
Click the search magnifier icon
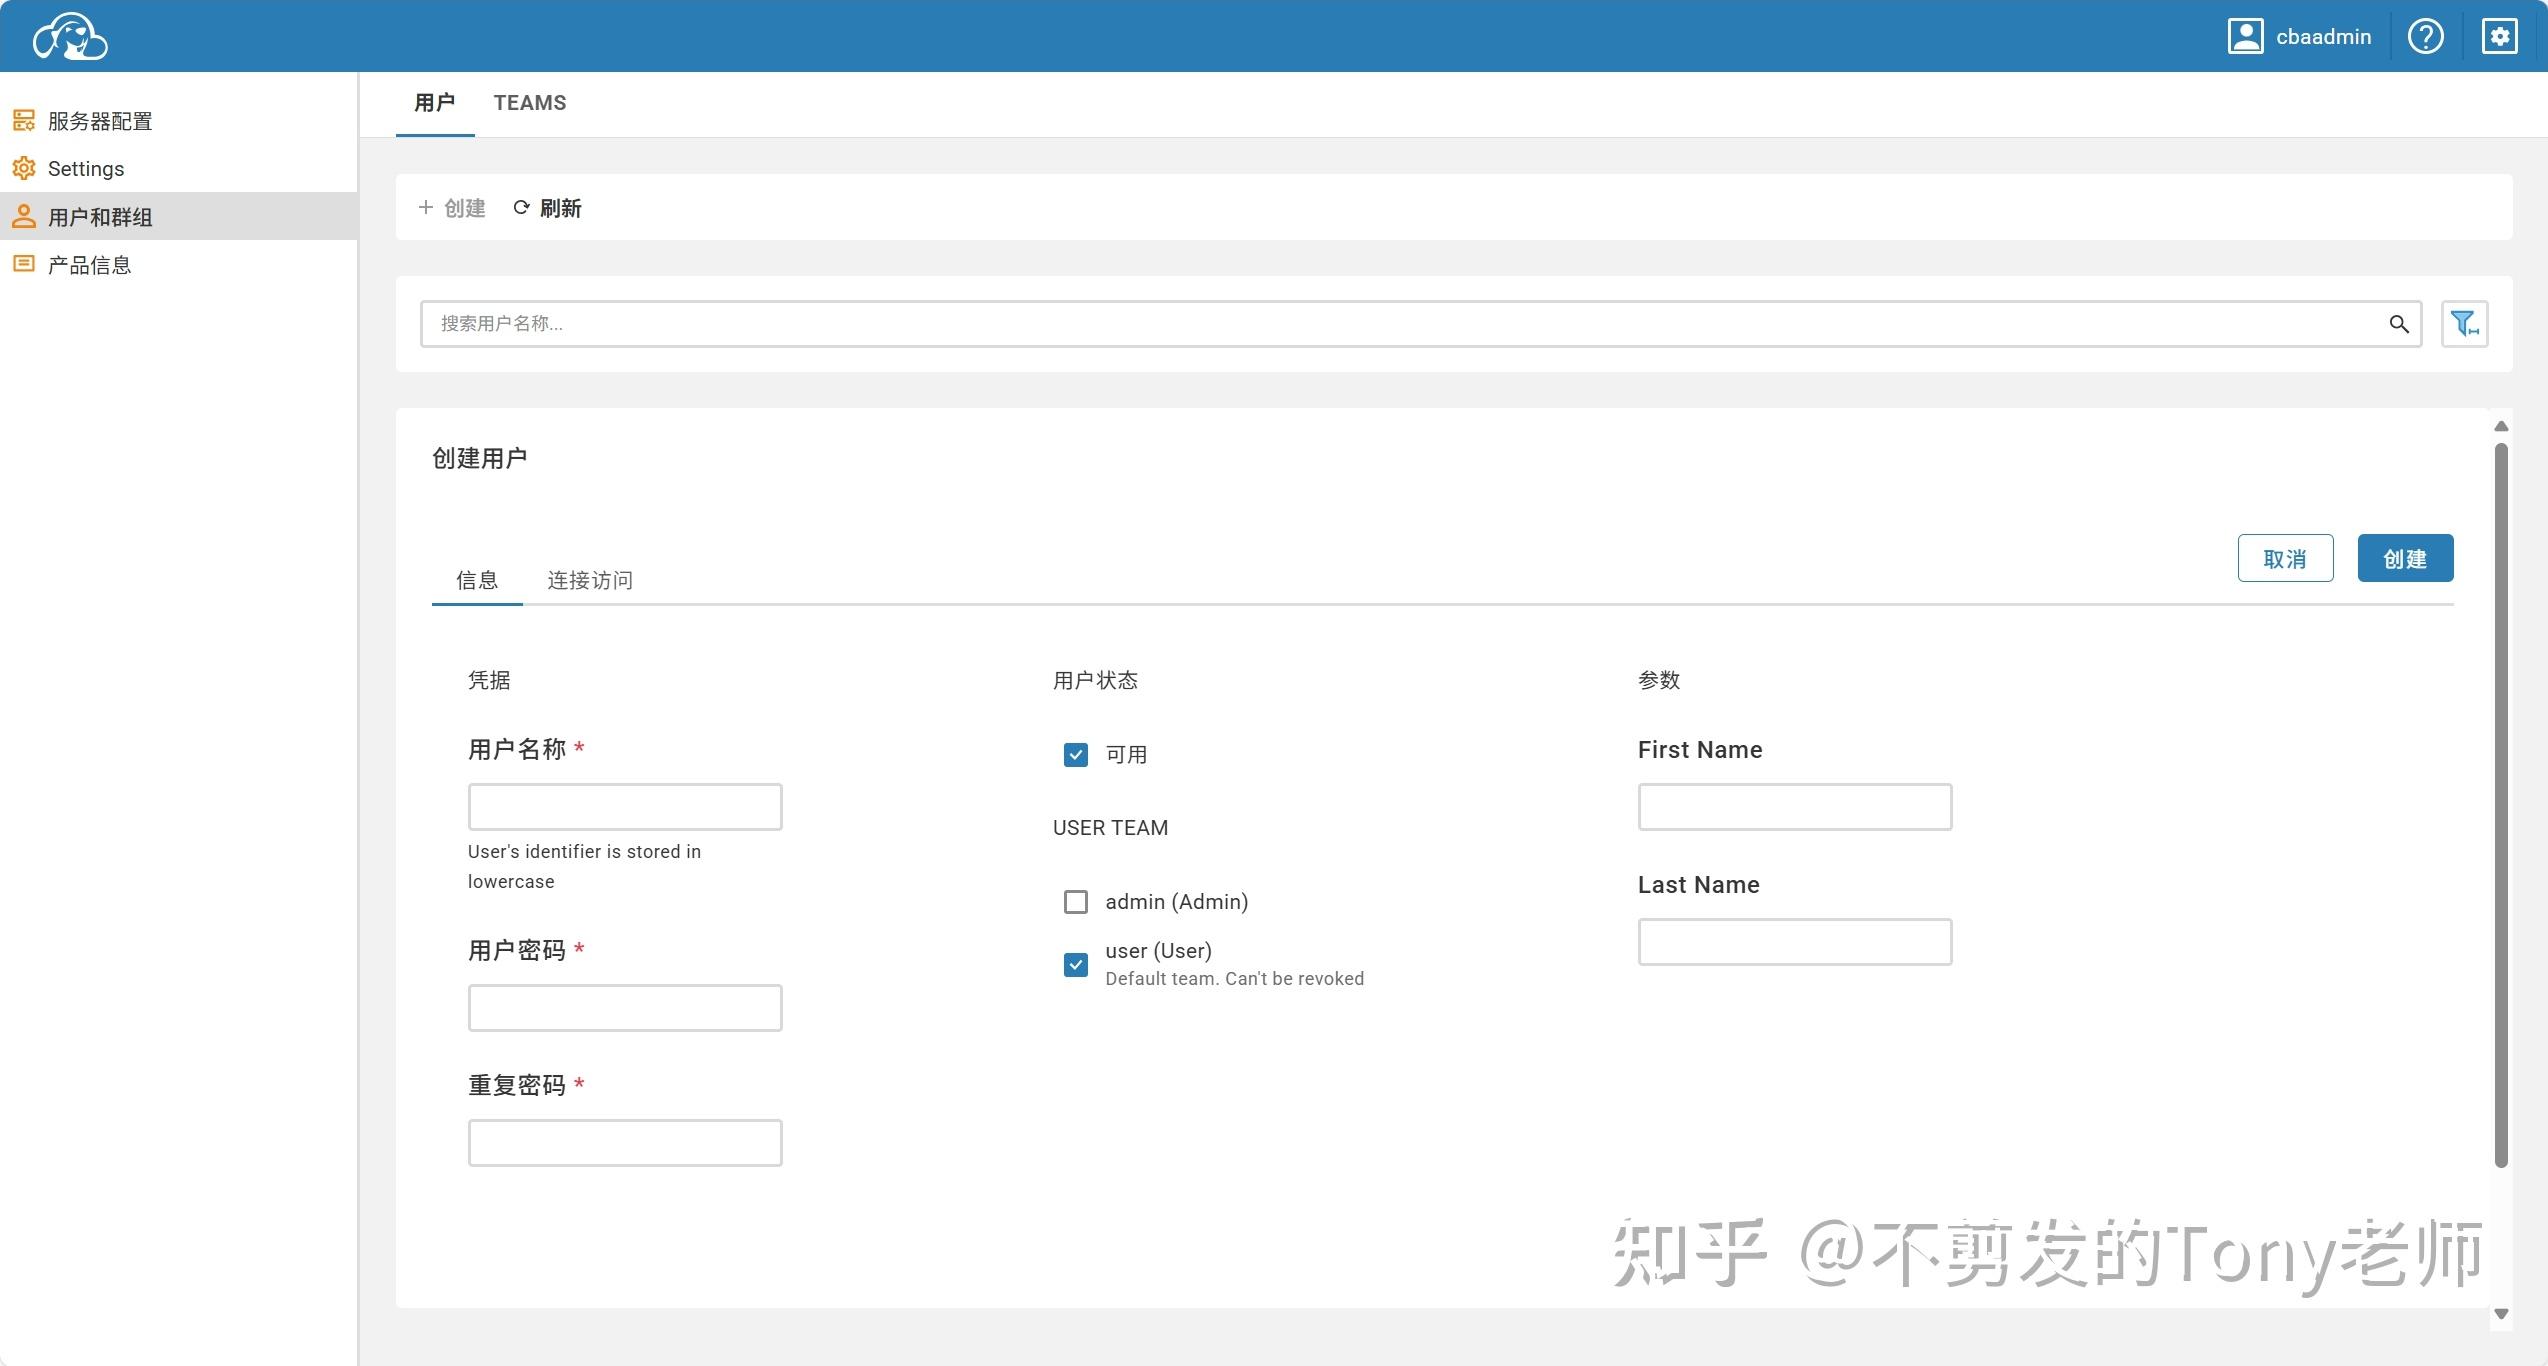tap(2398, 324)
